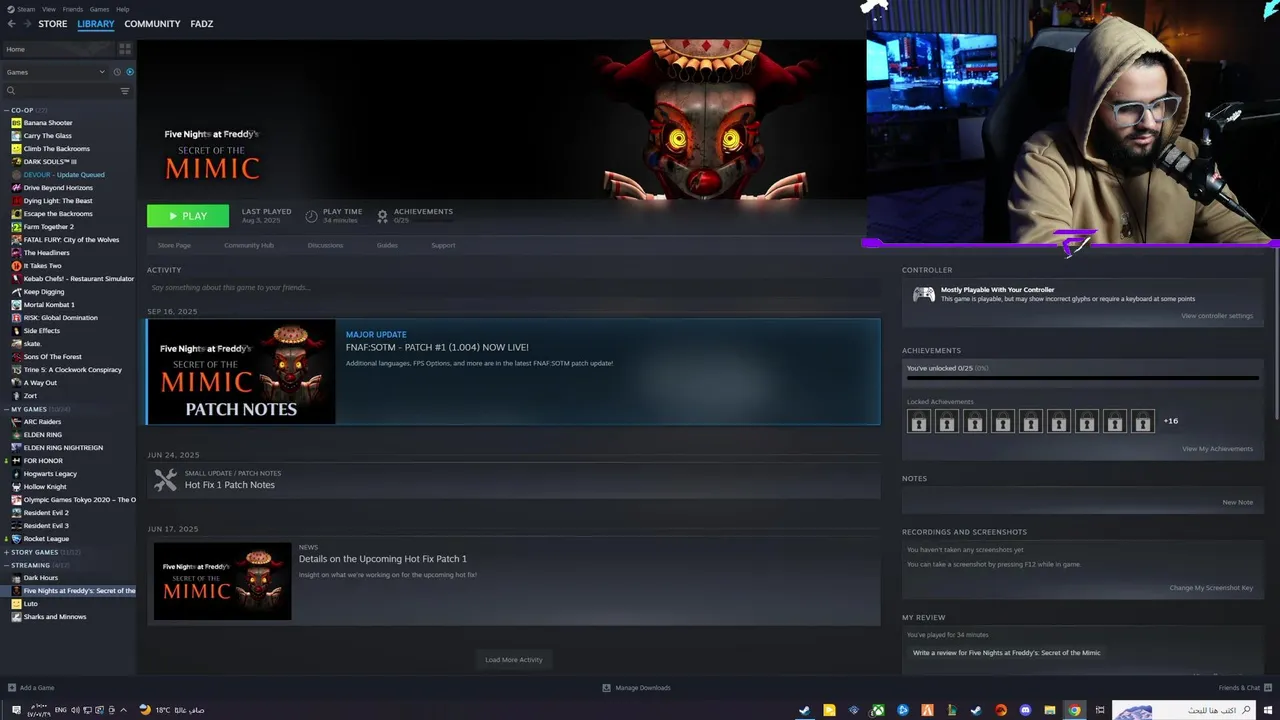
Task: Click the first locked achievement icon
Action: [x=918, y=421]
